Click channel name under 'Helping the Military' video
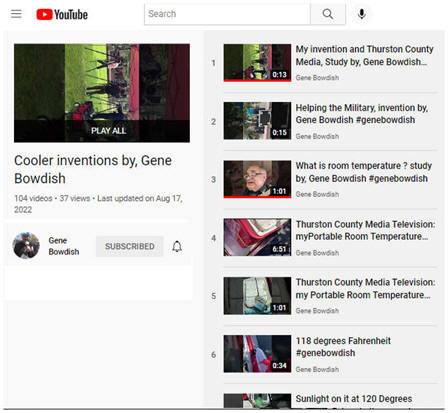Image resolution: width=448 pixels, height=413 pixels. click(317, 136)
